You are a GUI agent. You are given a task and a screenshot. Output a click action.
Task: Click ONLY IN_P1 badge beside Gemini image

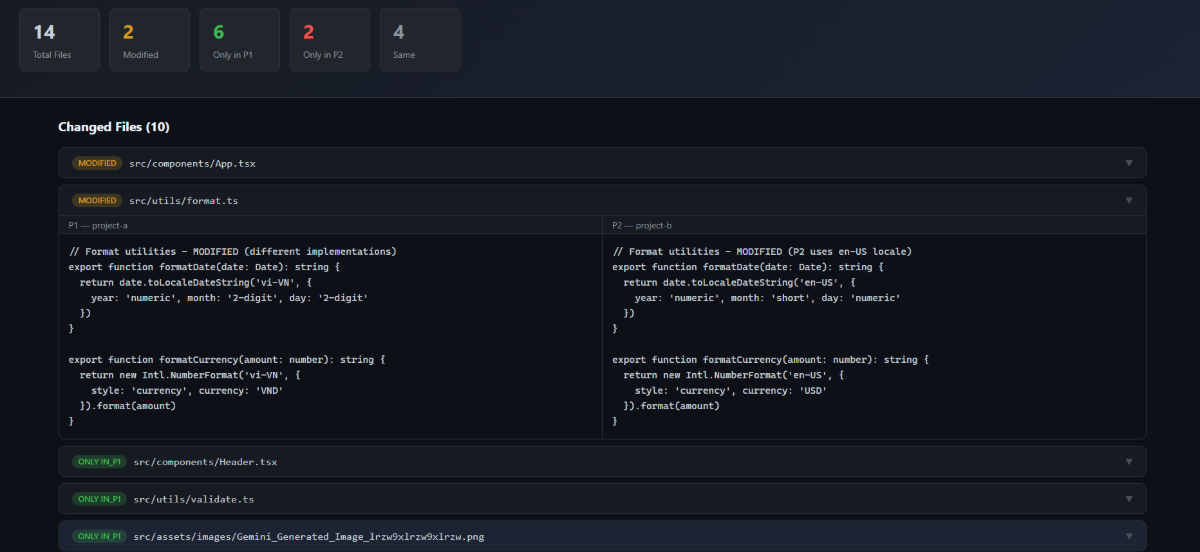pos(99,536)
